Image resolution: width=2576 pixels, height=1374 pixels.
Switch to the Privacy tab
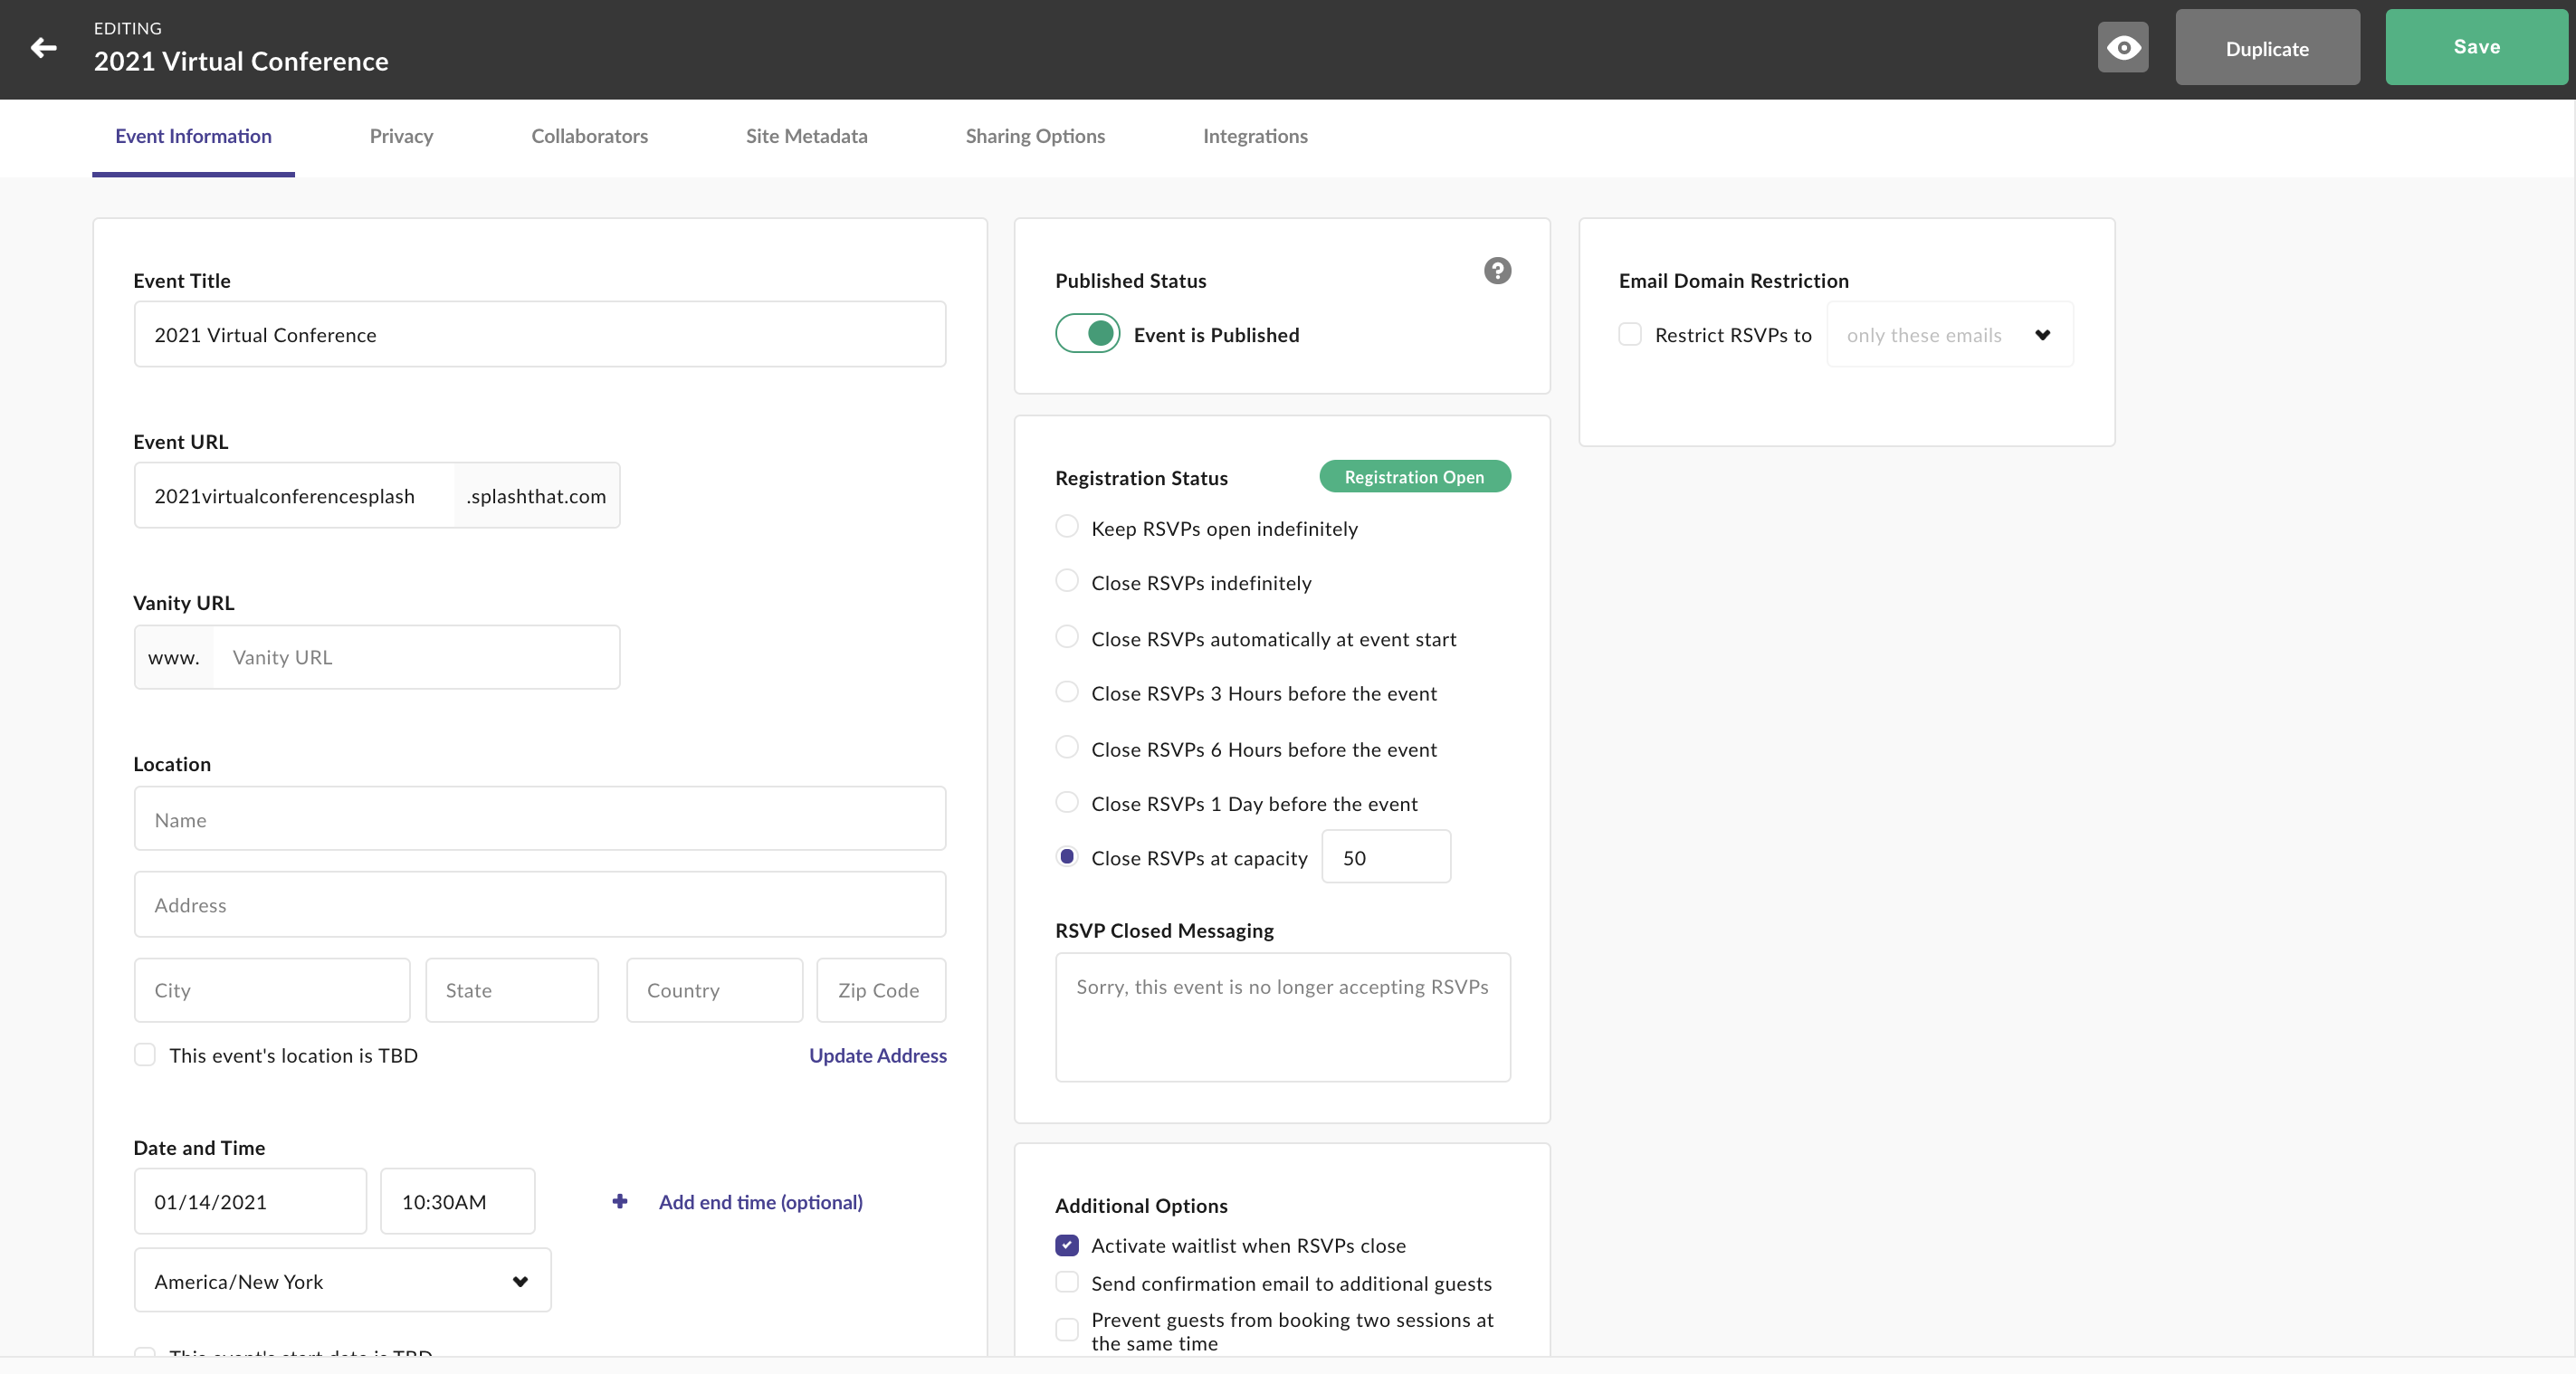pos(401,136)
